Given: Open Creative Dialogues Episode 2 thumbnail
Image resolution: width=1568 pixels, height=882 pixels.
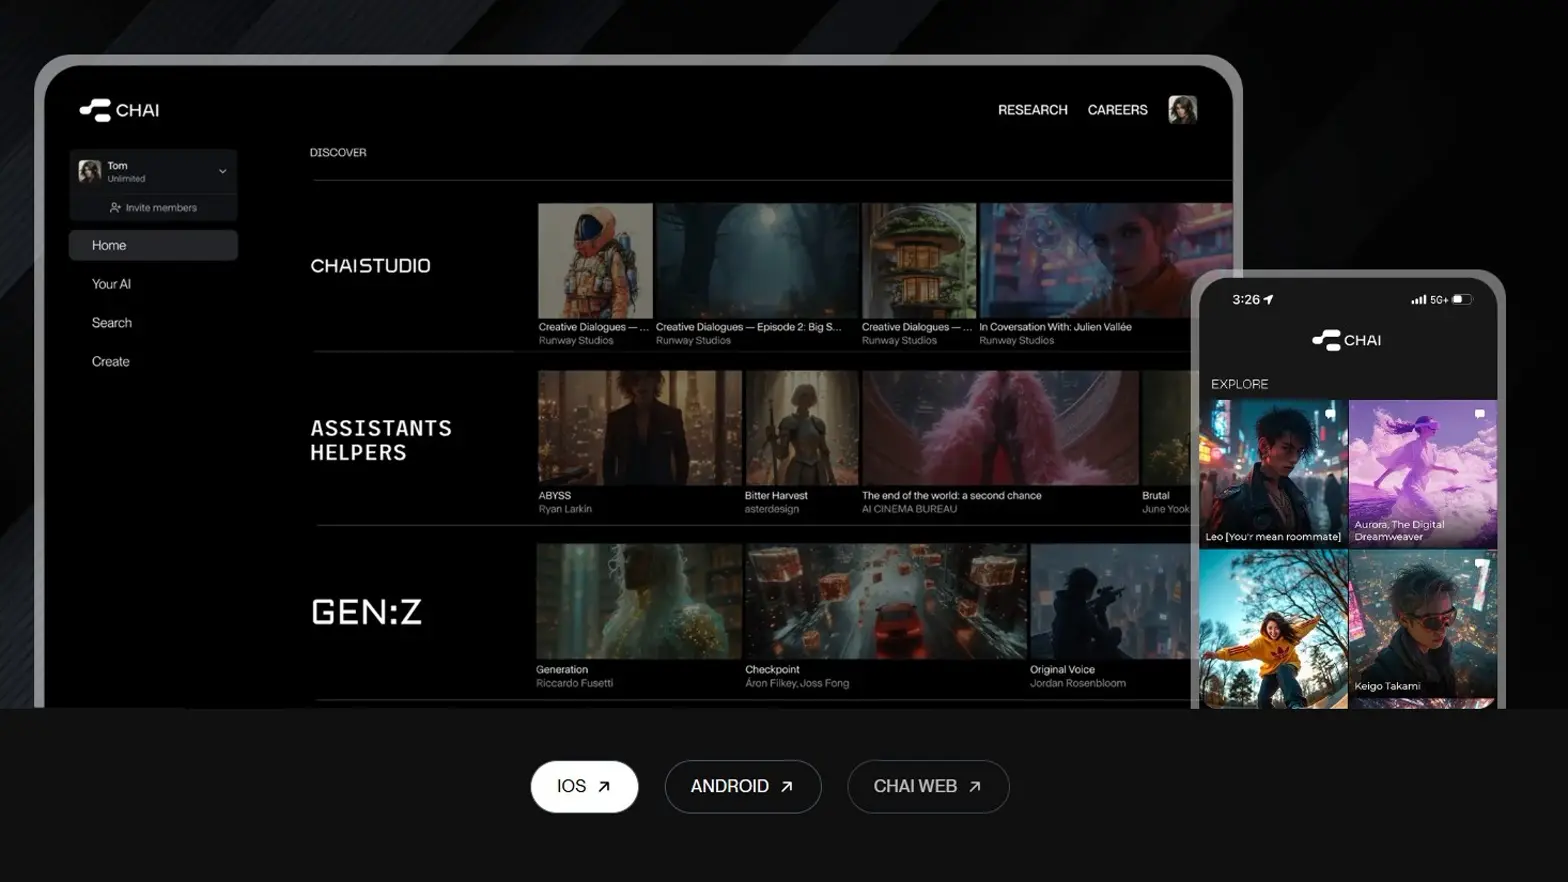Looking at the screenshot, I should [757, 261].
